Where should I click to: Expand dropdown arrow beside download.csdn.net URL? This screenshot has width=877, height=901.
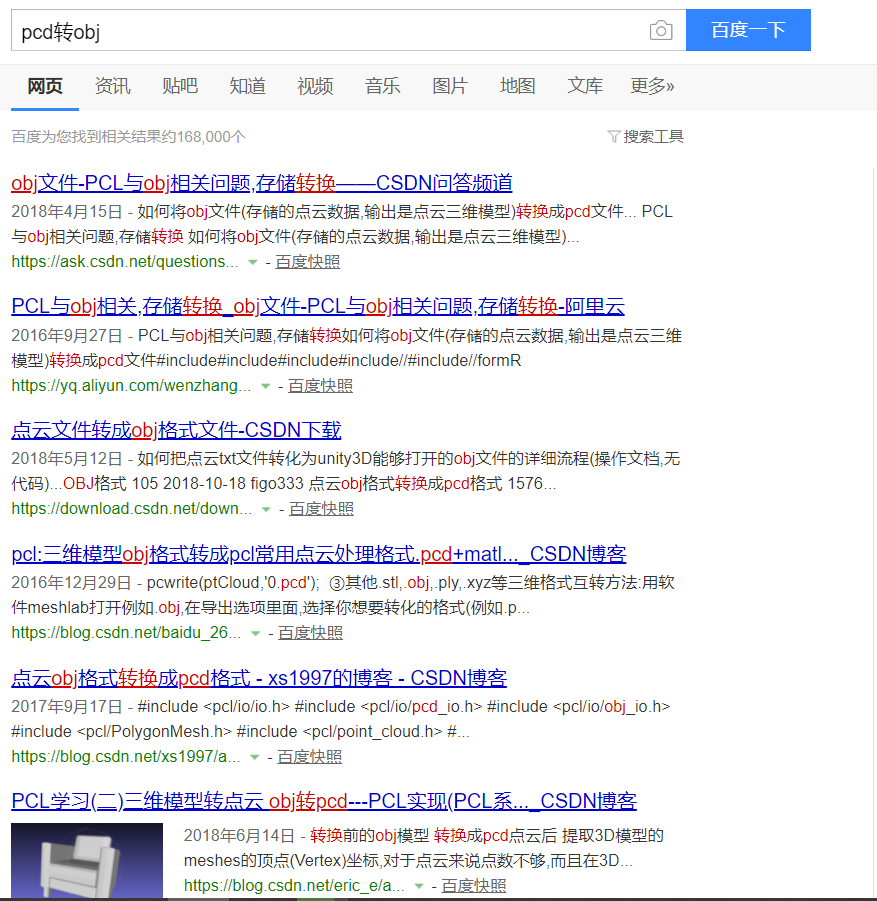[x=266, y=510]
